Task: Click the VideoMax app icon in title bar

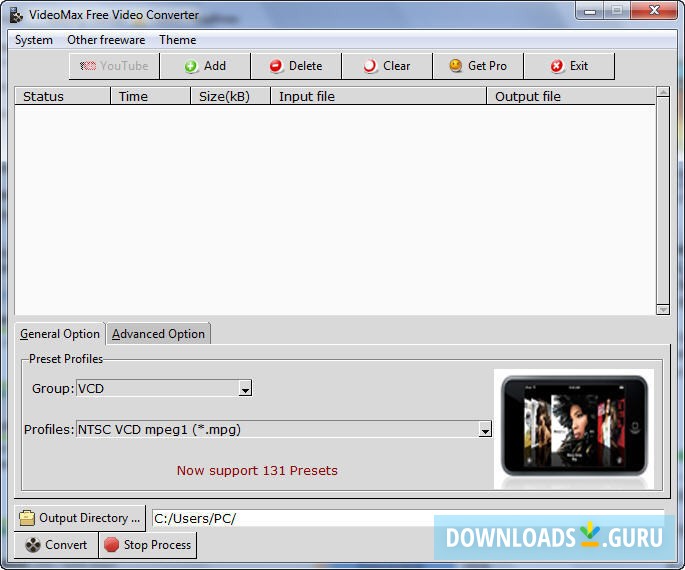Action: [16, 15]
